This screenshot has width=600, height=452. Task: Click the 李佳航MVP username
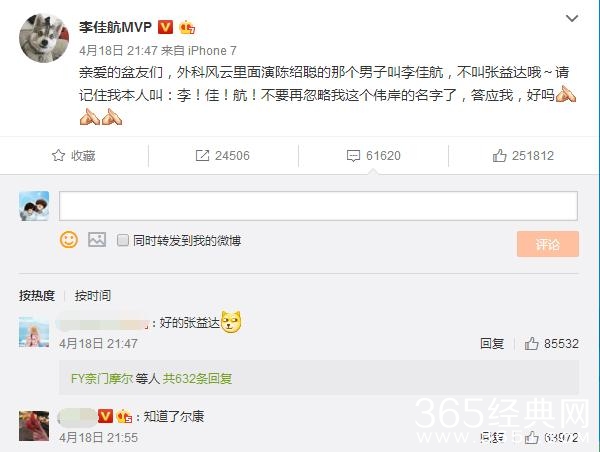click(x=115, y=27)
